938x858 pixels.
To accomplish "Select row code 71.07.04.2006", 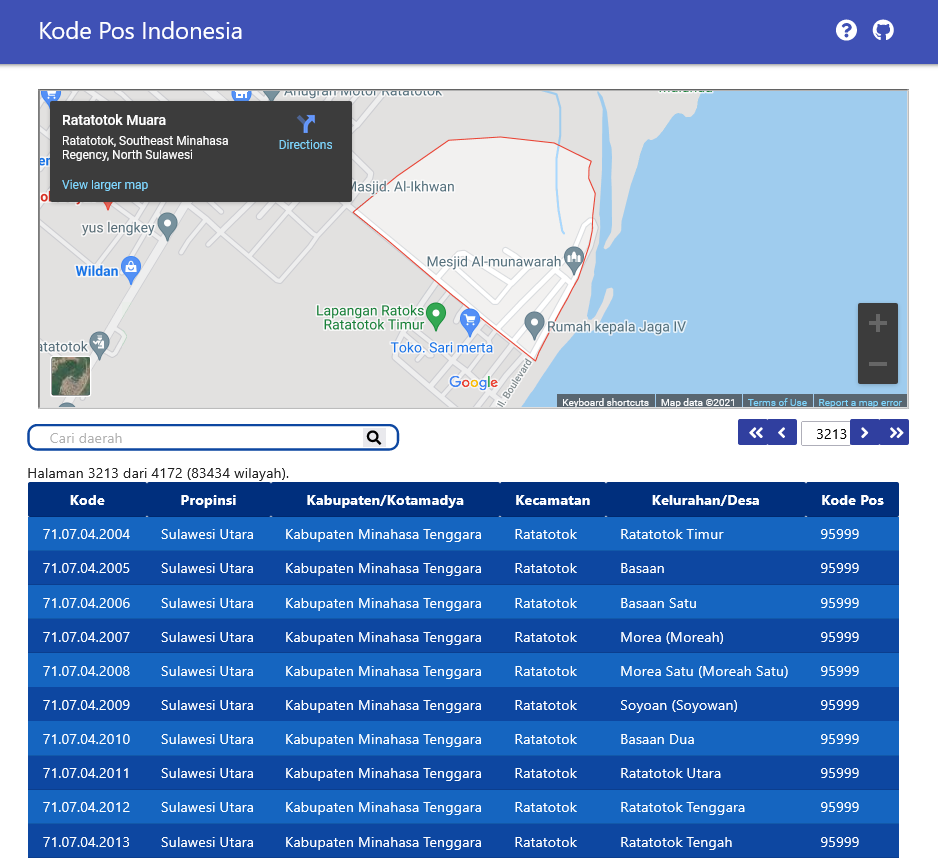I will 86,603.
